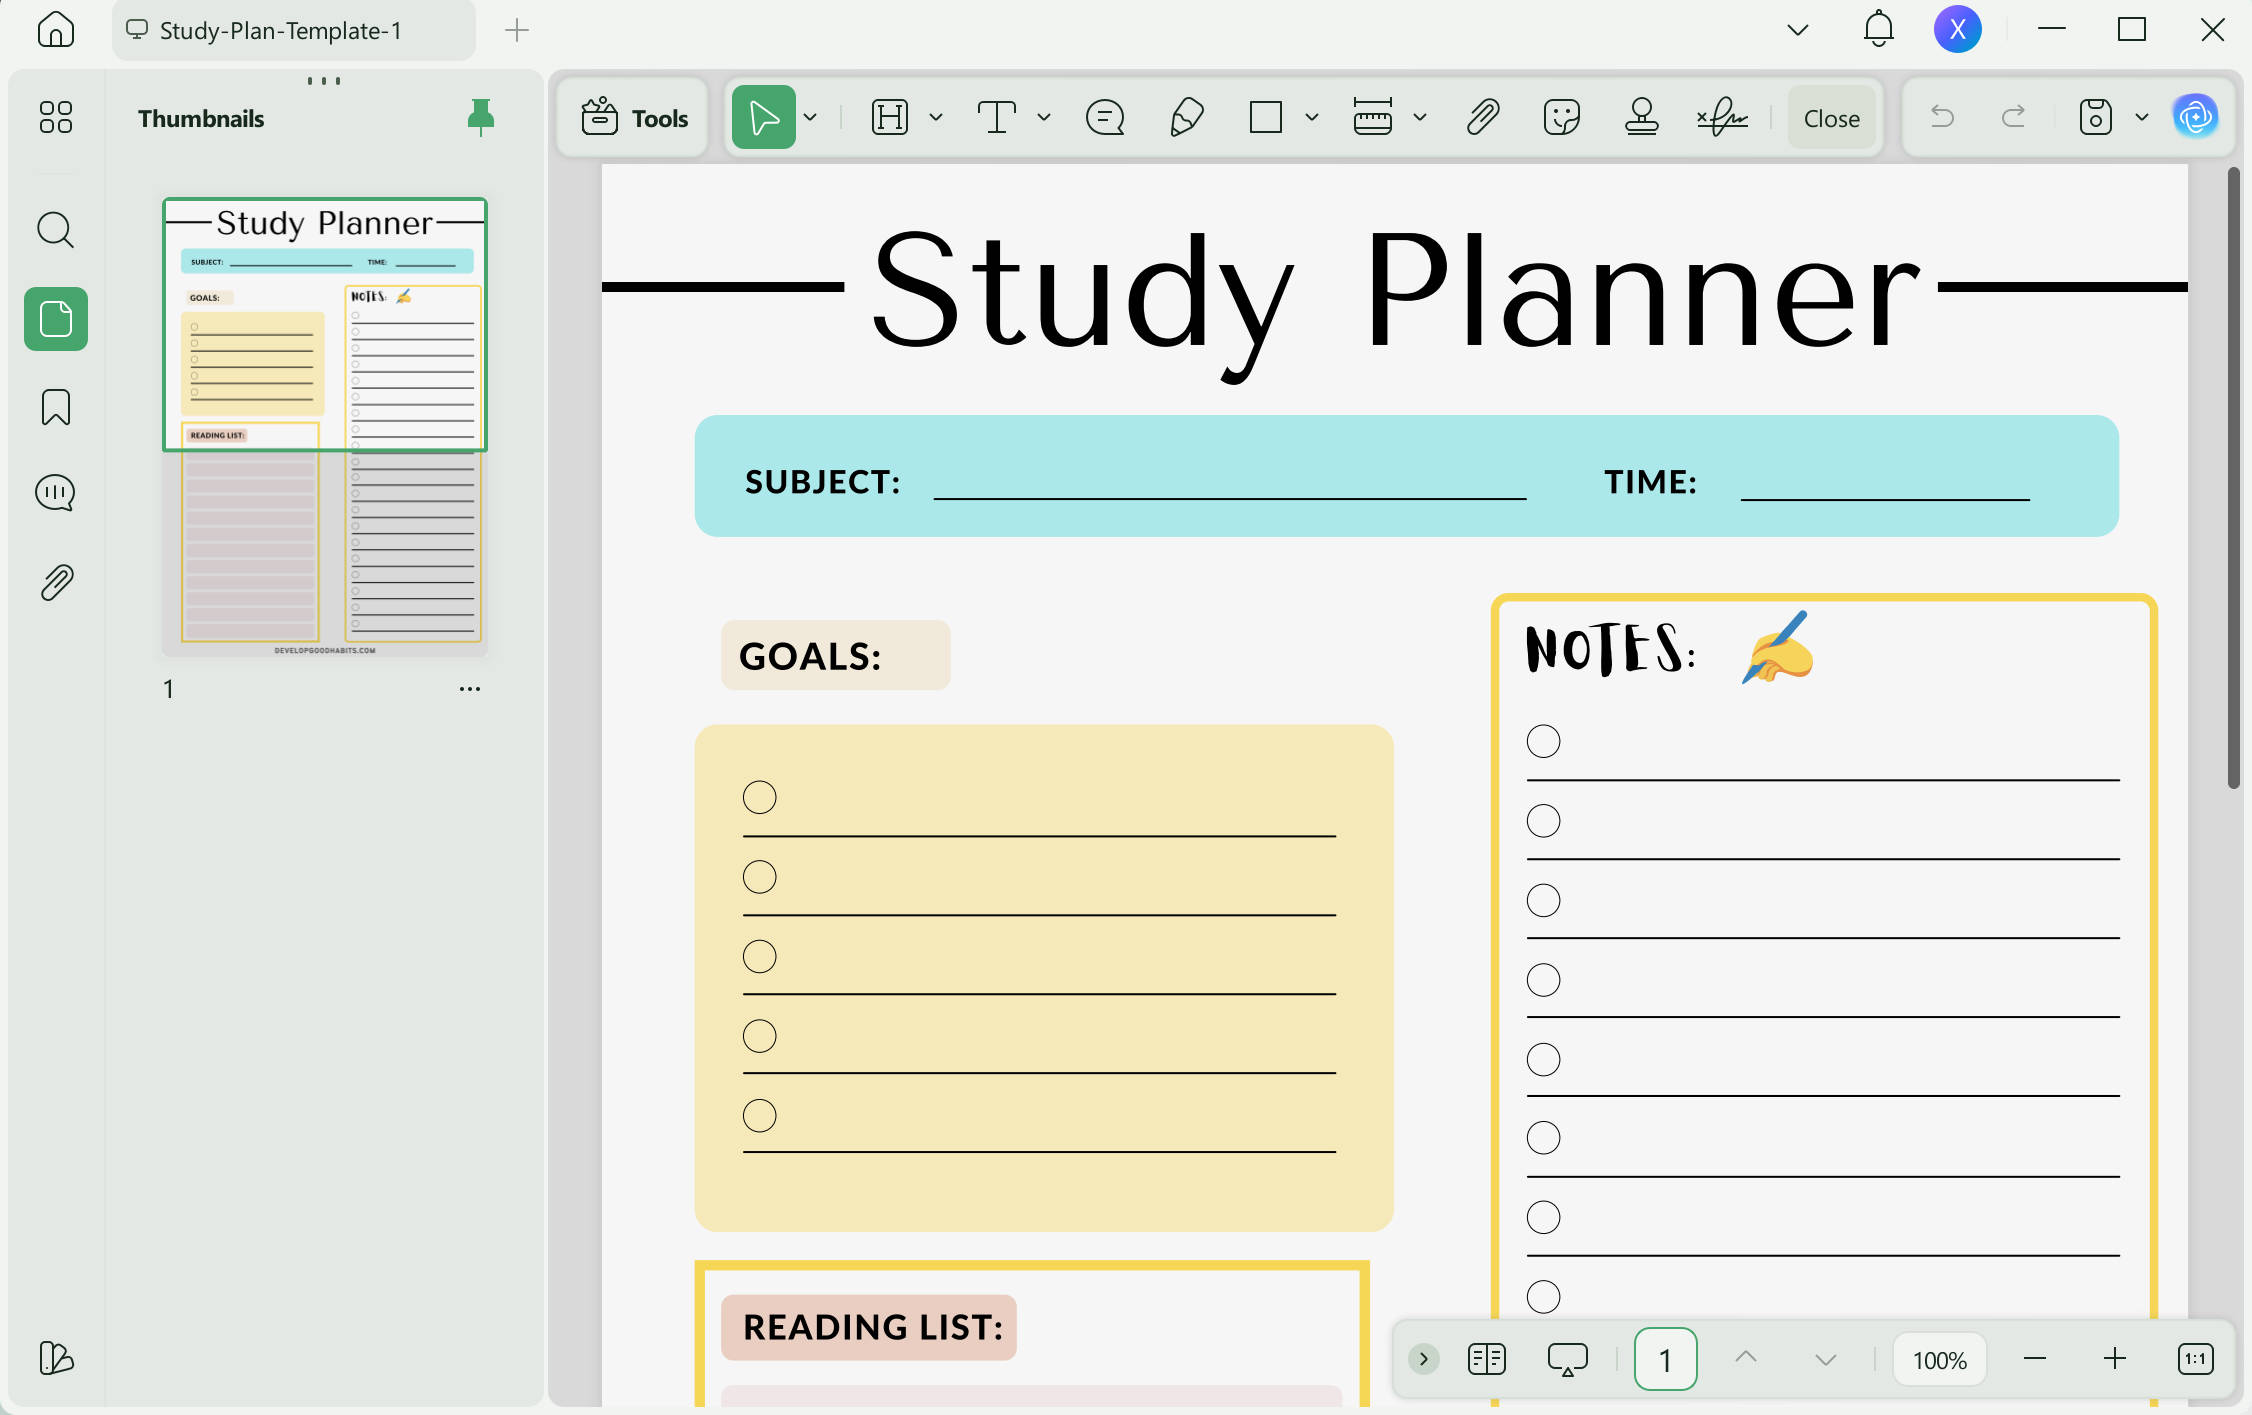Zoom out with the minus button
2252x1415 pixels.
pyautogui.click(x=2035, y=1359)
